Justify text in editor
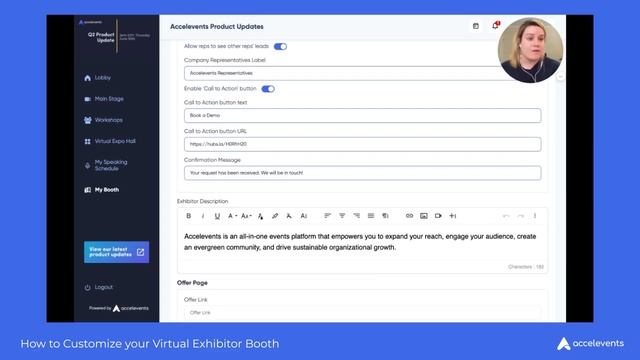Image resolution: width=640 pixels, height=360 pixels. pyautogui.click(x=371, y=216)
